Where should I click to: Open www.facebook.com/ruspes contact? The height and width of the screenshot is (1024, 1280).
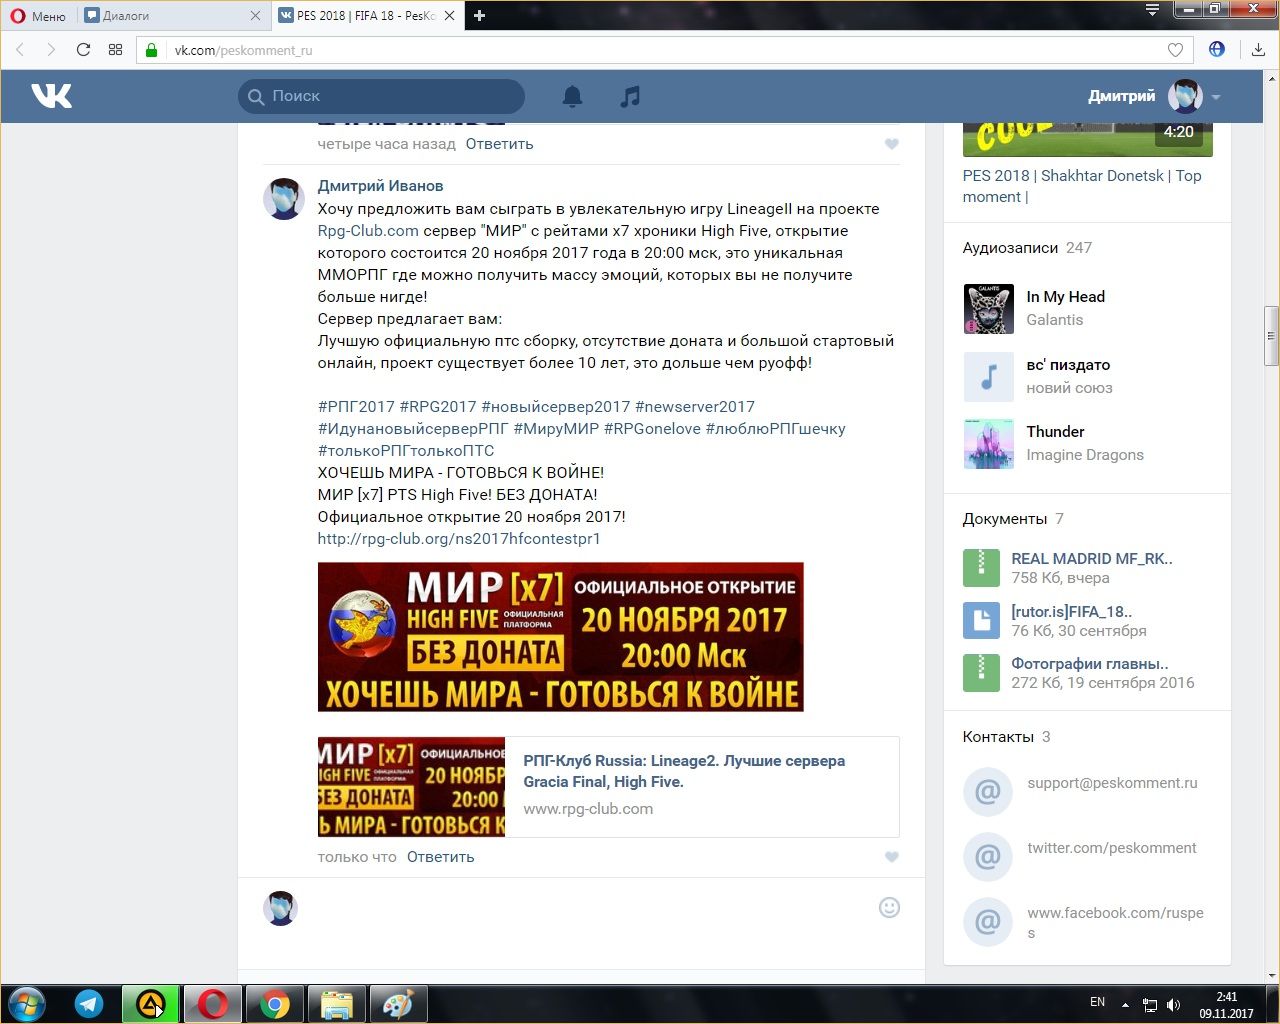1115,922
